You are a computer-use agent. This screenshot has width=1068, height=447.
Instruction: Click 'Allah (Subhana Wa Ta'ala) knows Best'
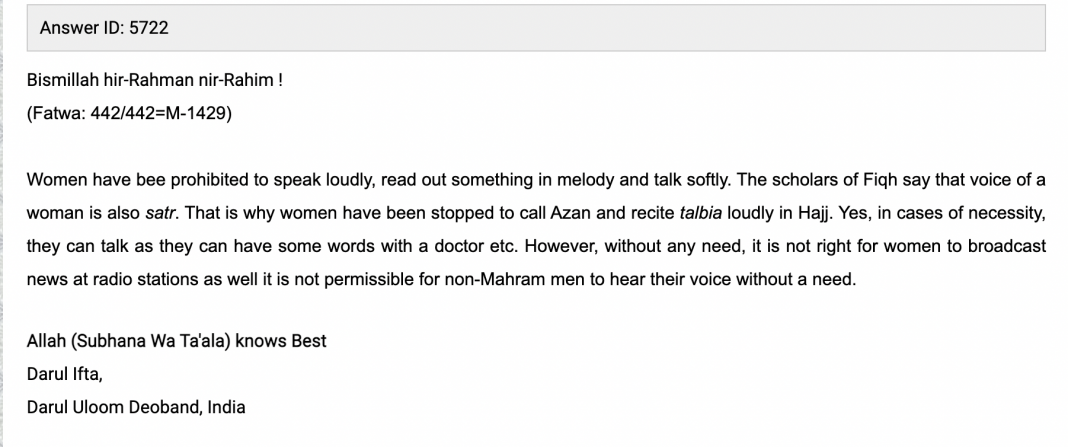pos(177,341)
